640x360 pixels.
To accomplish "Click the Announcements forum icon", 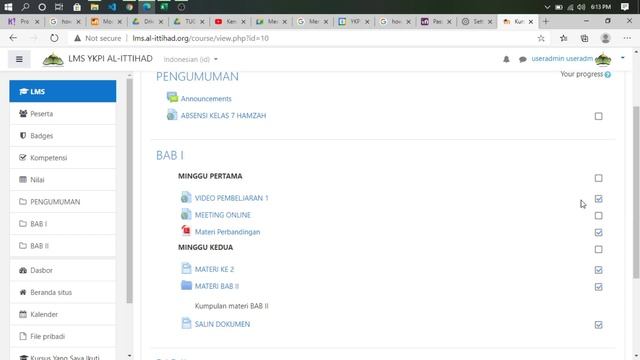I will (172, 98).
